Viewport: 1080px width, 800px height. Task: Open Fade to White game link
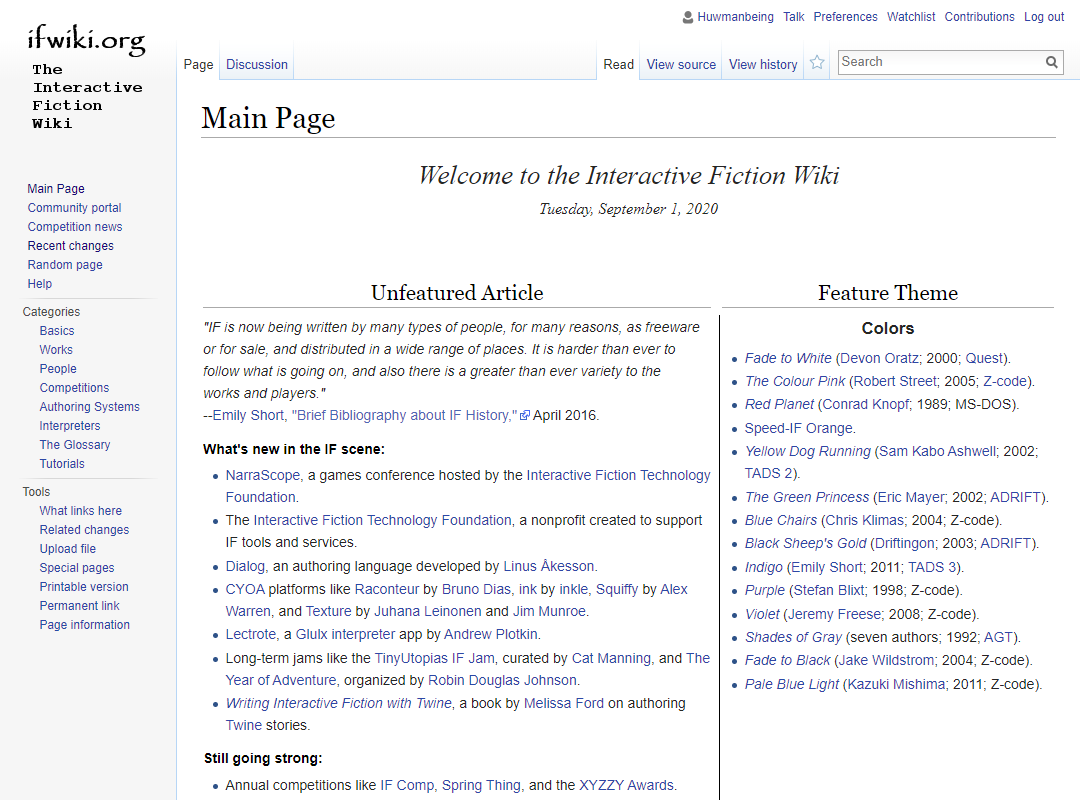788,358
